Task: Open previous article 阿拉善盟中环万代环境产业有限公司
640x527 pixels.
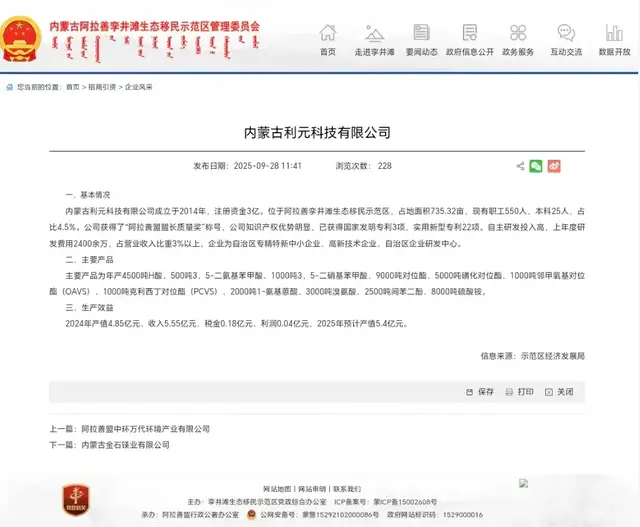Action: tap(146, 429)
